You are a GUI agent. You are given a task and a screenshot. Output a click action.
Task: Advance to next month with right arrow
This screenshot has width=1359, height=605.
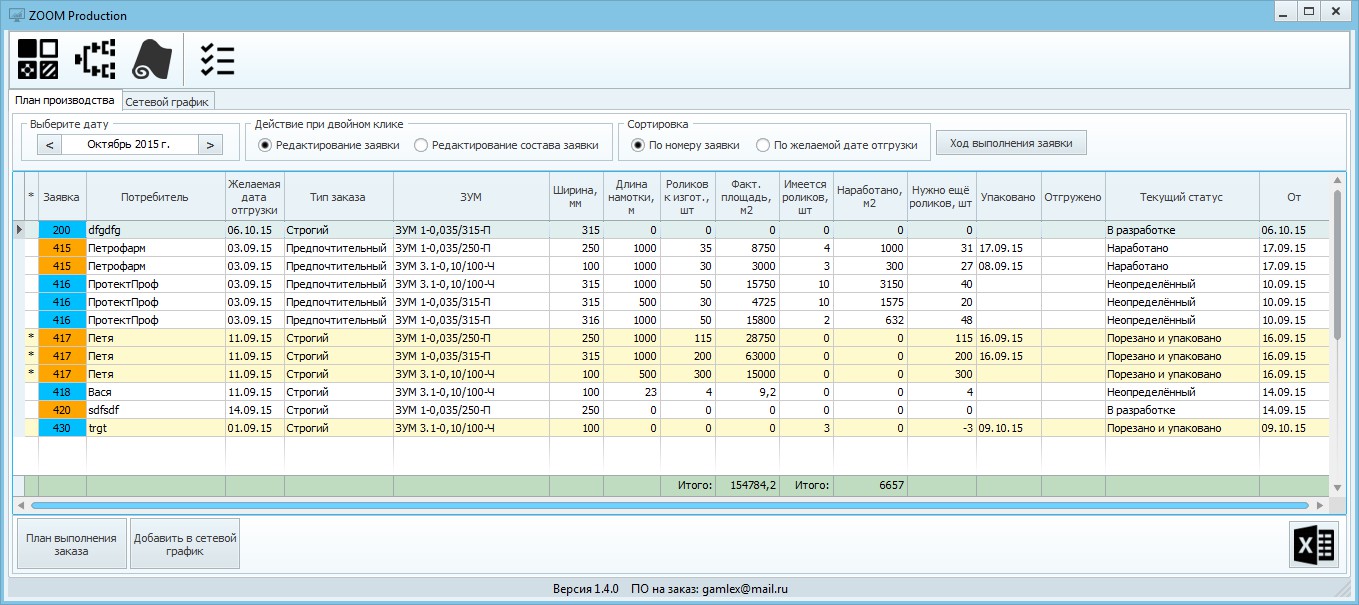coord(209,145)
